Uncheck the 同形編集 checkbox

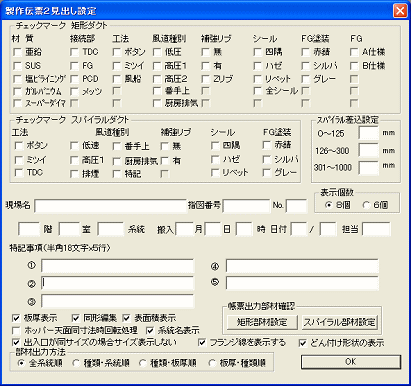click(76, 318)
